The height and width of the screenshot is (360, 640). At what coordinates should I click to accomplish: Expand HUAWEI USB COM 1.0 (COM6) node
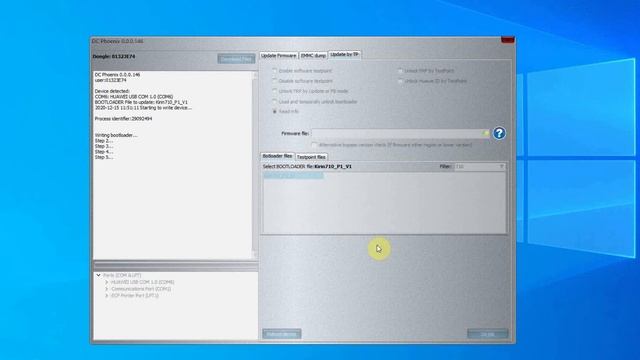(107, 282)
